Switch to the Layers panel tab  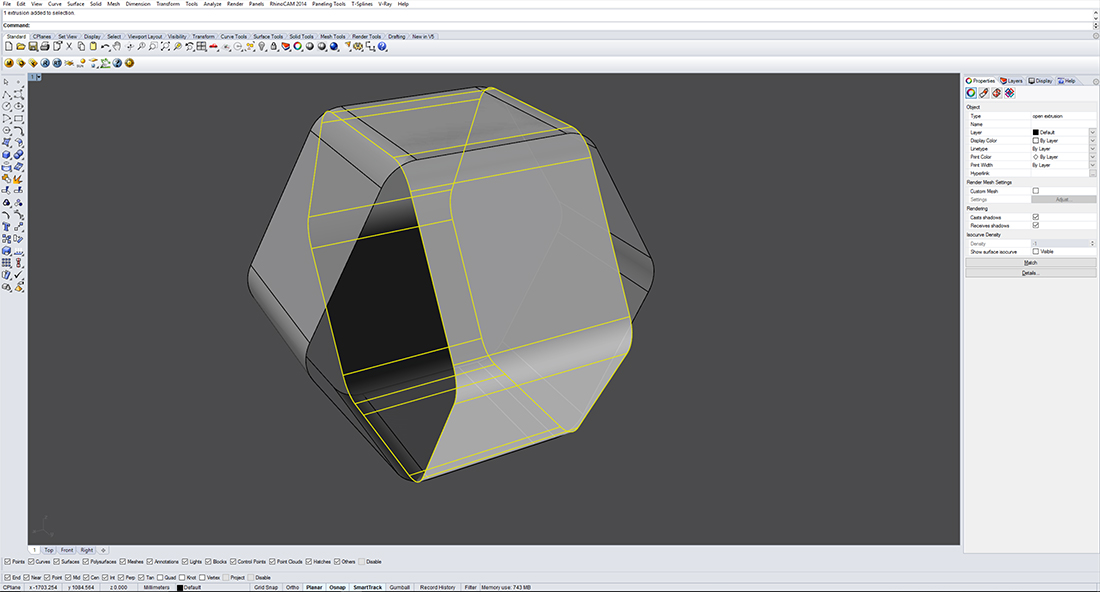tap(1012, 81)
